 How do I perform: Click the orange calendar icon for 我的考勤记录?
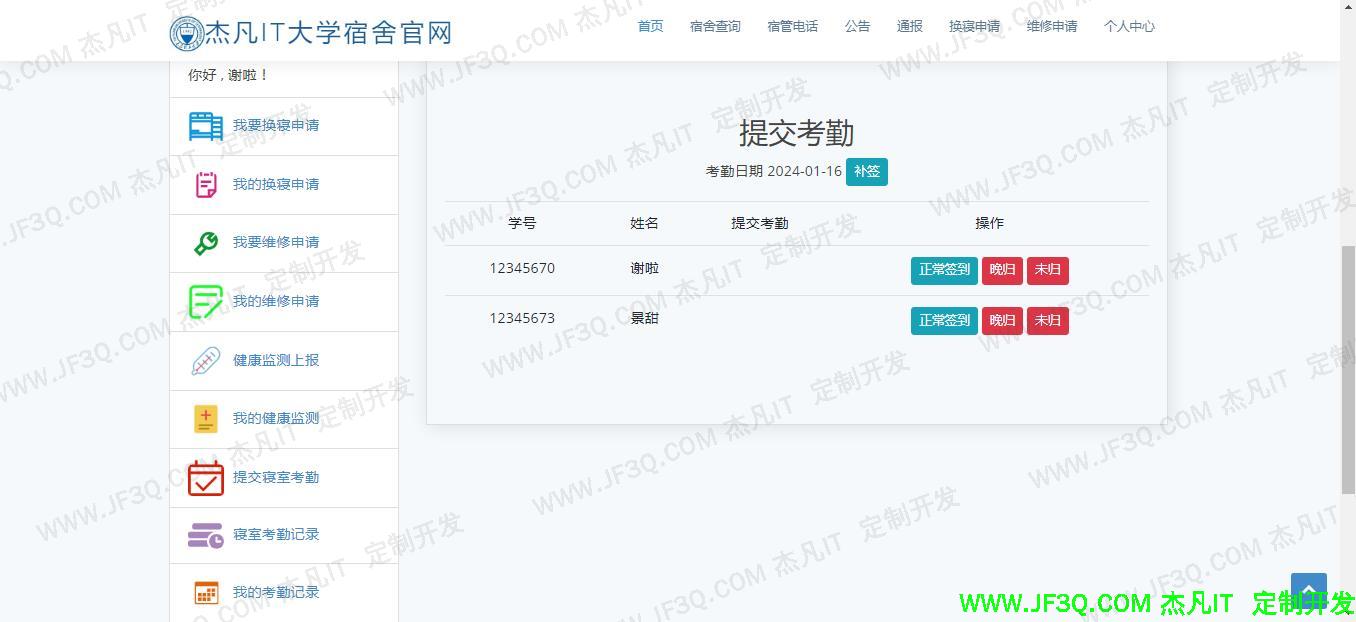click(206, 593)
